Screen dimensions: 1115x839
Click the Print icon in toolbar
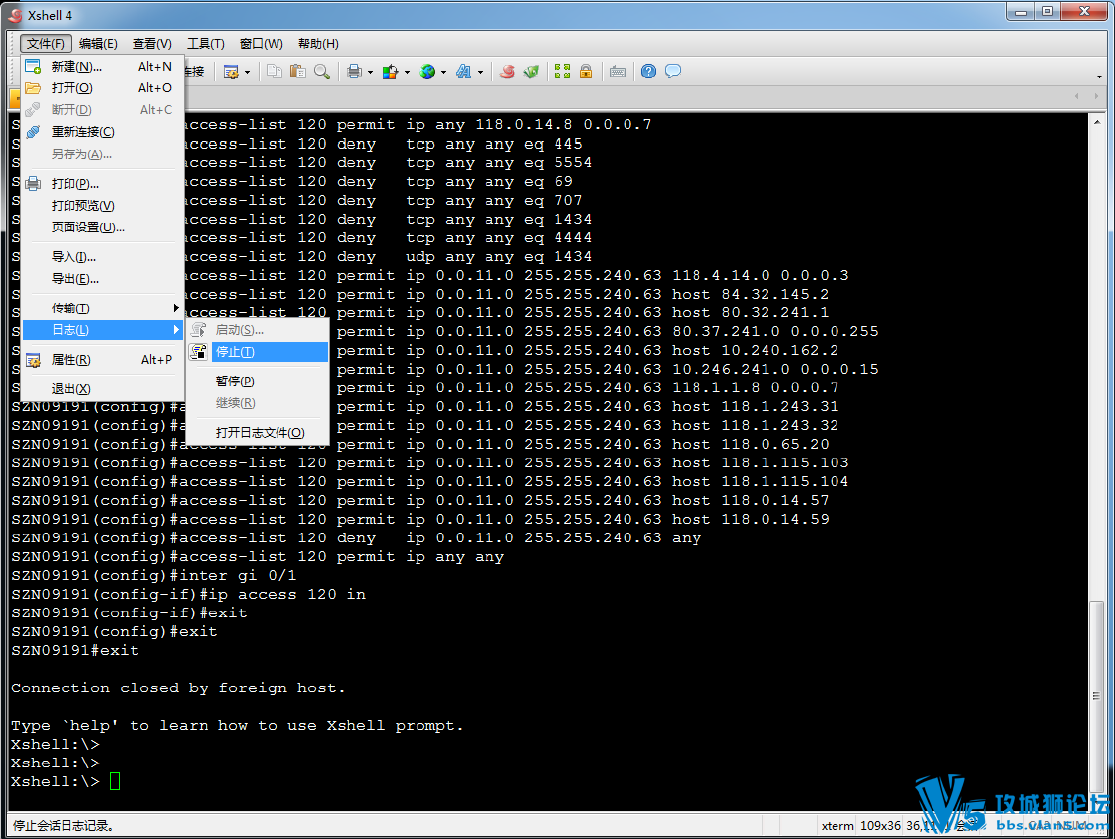click(x=353, y=71)
